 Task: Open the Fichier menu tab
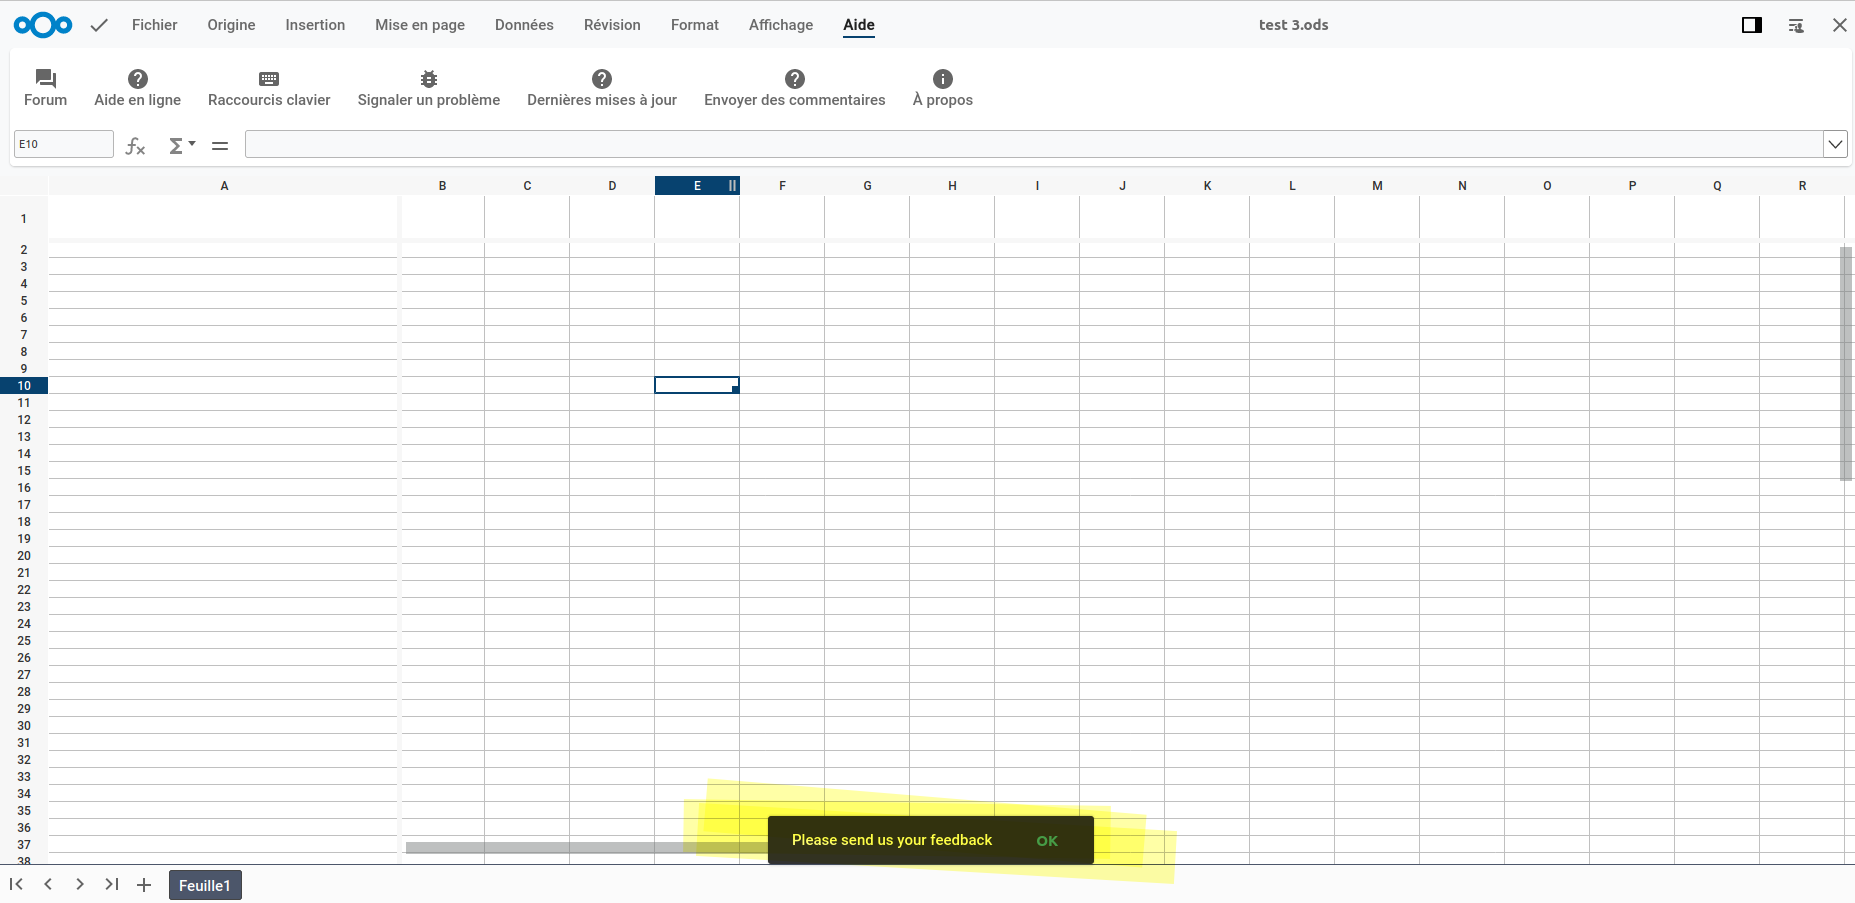coord(155,25)
